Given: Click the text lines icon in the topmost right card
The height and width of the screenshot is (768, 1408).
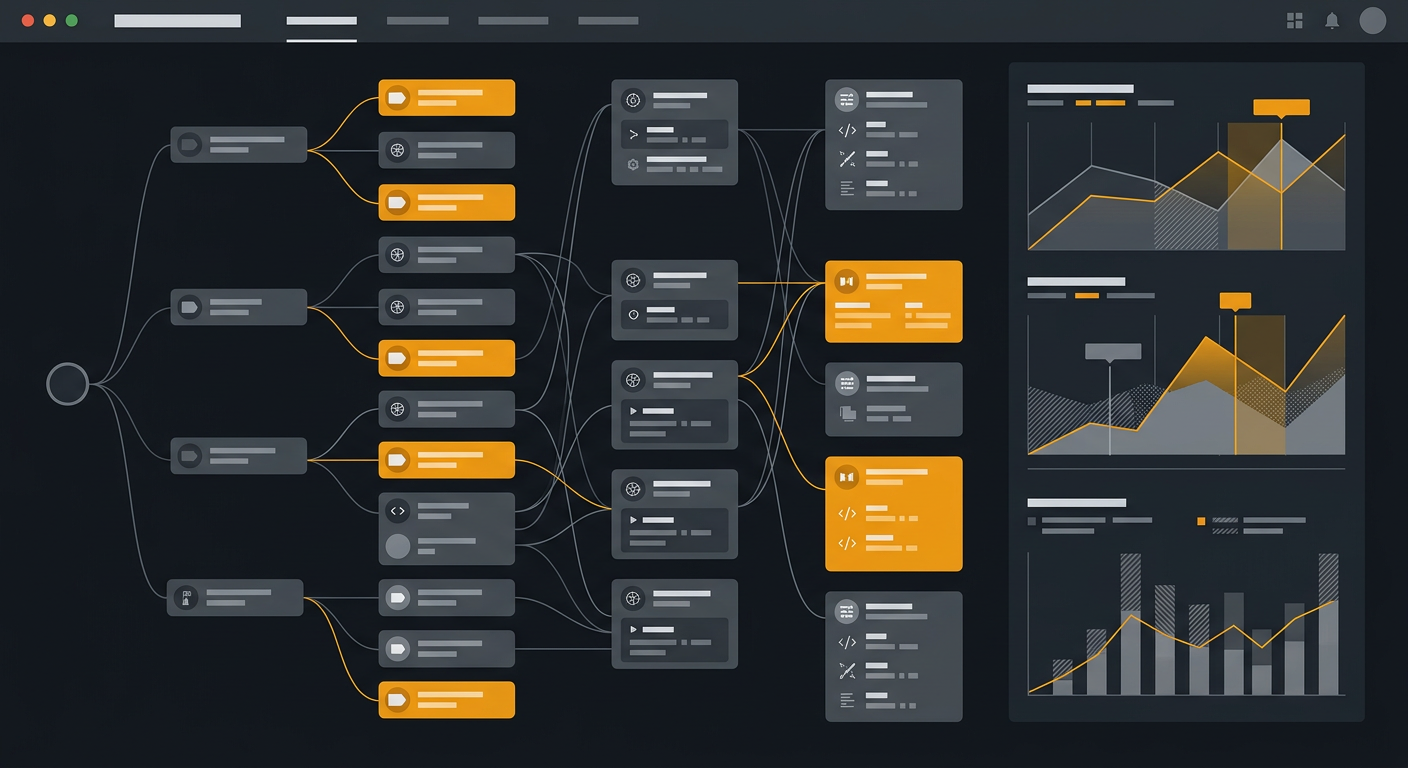Looking at the screenshot, I should 847,187.
